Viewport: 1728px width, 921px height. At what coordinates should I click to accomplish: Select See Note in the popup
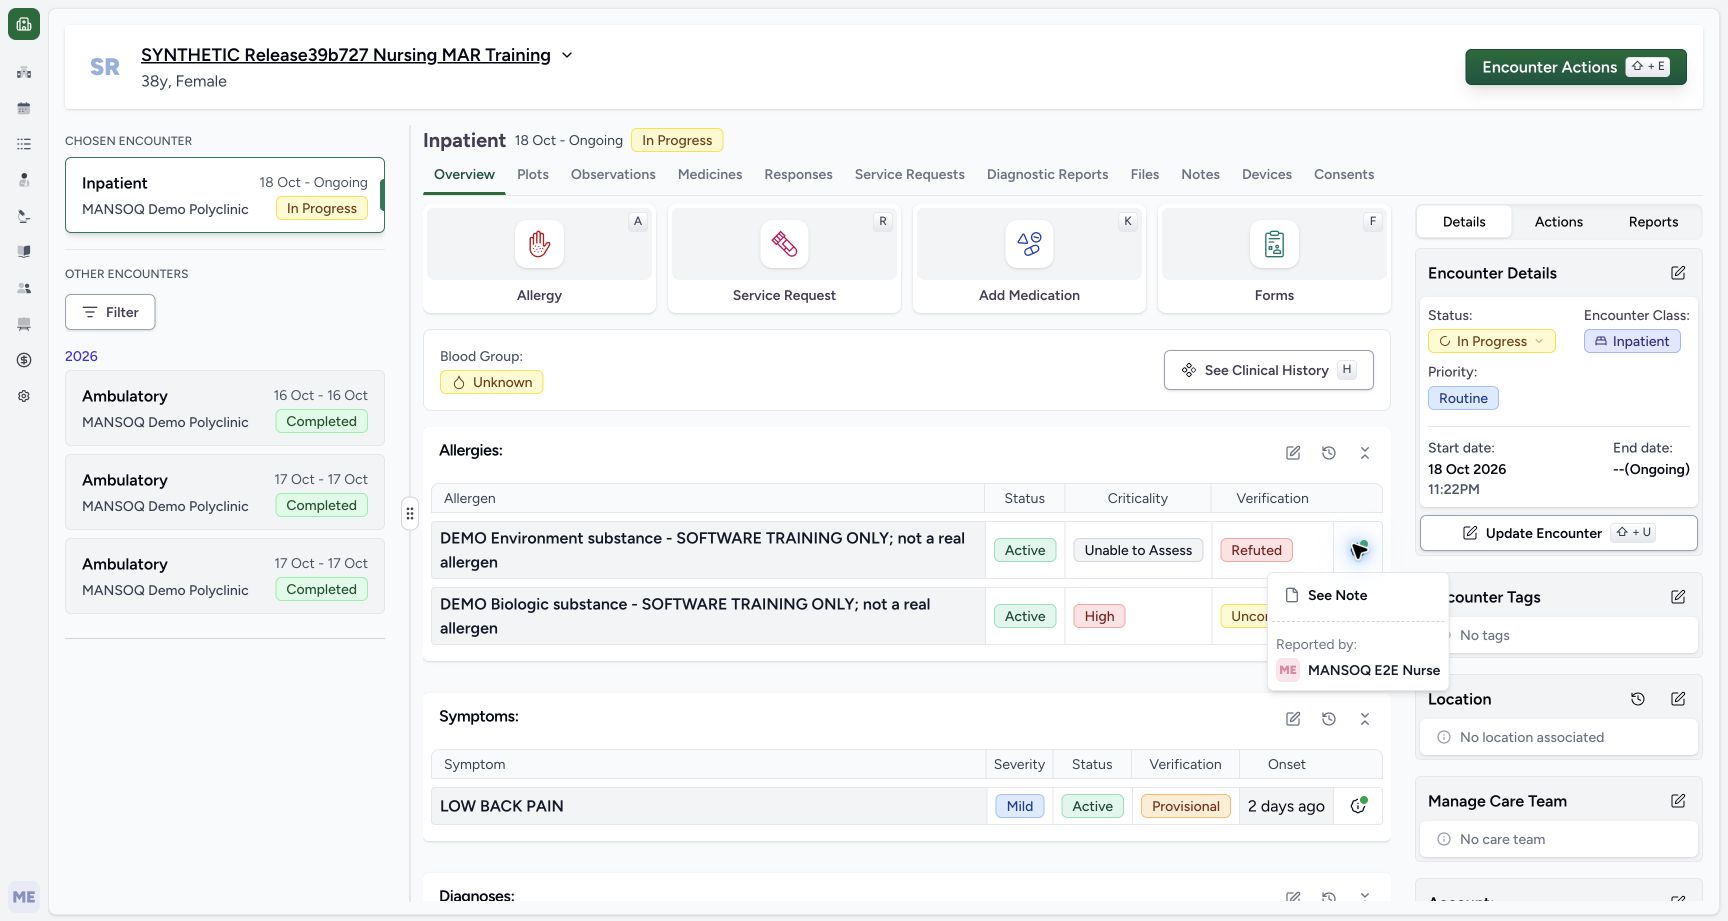point(1357,595)
